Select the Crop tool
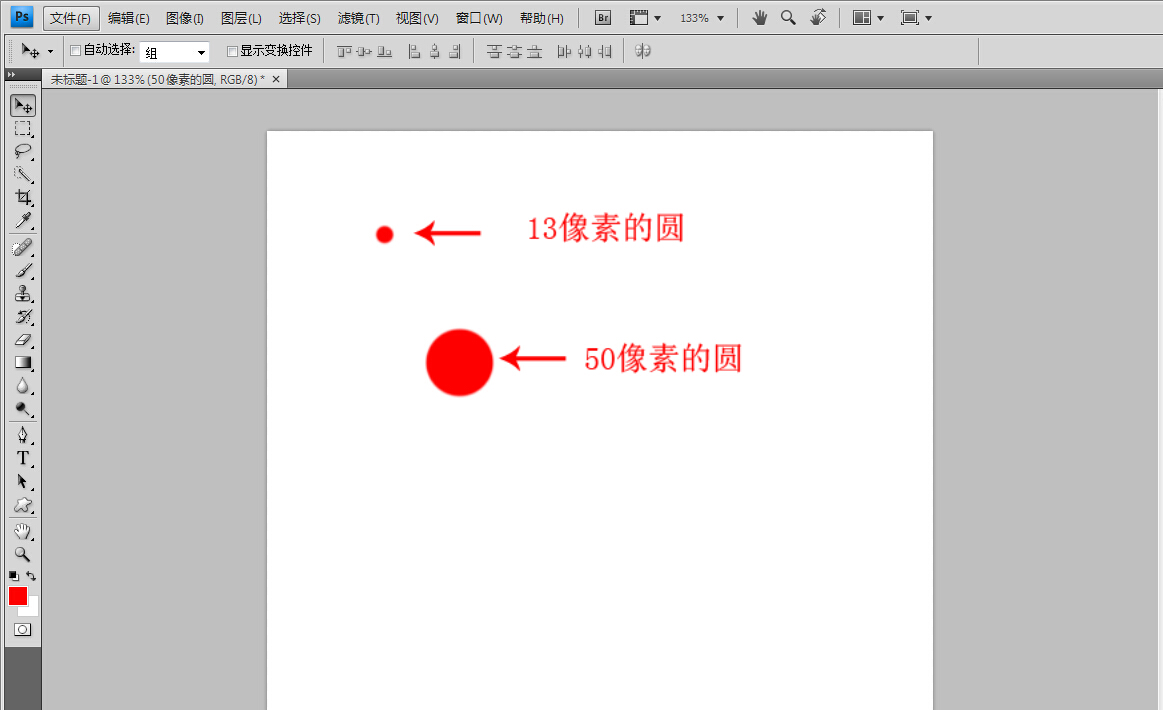This screenshot has width=1163, height=710. coord(23,197)
